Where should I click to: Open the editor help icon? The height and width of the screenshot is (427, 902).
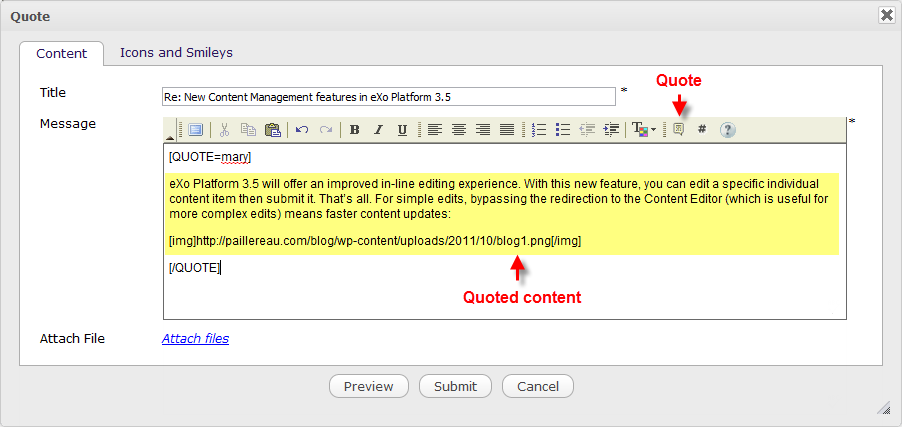pyautogui.click(x=727, y=130)
